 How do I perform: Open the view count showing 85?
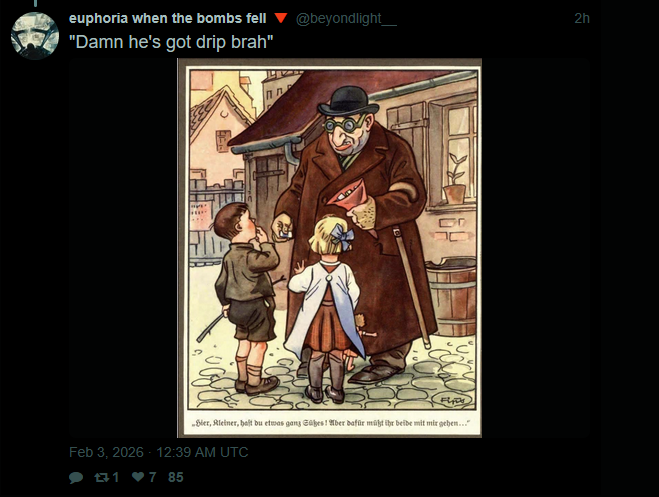[x=176, y=477]
